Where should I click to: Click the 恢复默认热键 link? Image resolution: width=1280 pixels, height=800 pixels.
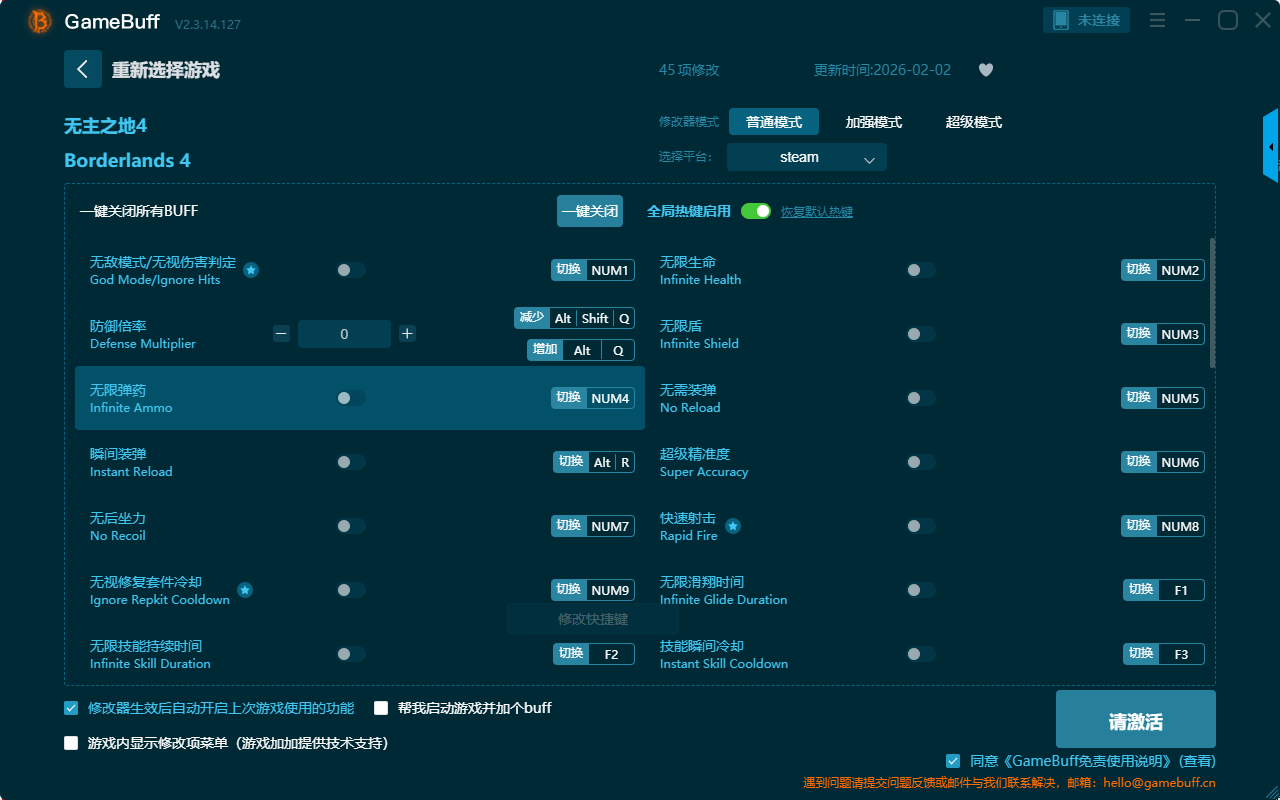click(x=816, y=212)
